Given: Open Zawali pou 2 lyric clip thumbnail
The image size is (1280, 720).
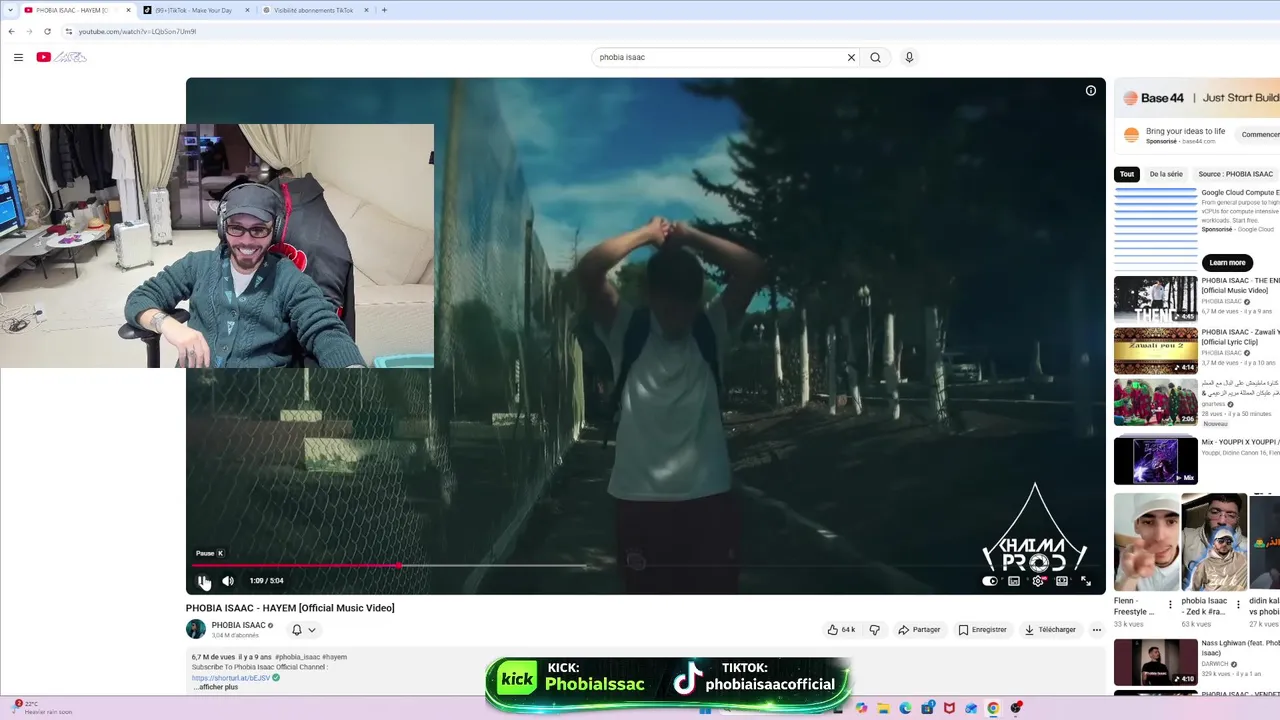Looking at the screenshot, I should point(1156,351).
